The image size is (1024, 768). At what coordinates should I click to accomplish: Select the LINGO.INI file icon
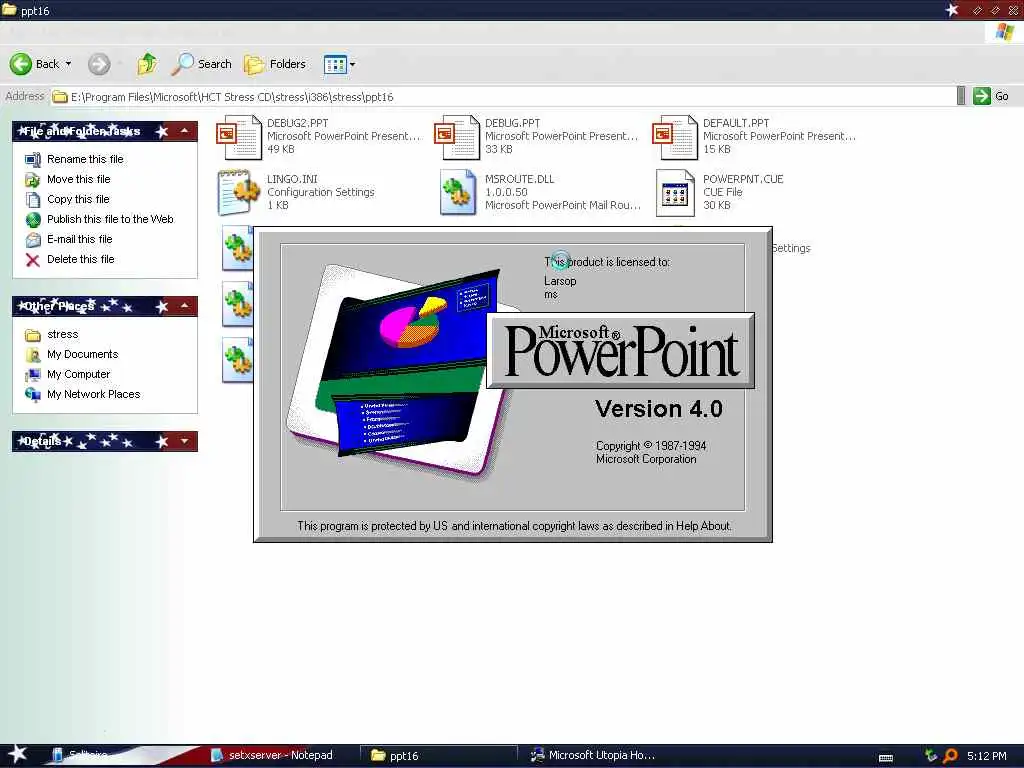coord(238,193)
